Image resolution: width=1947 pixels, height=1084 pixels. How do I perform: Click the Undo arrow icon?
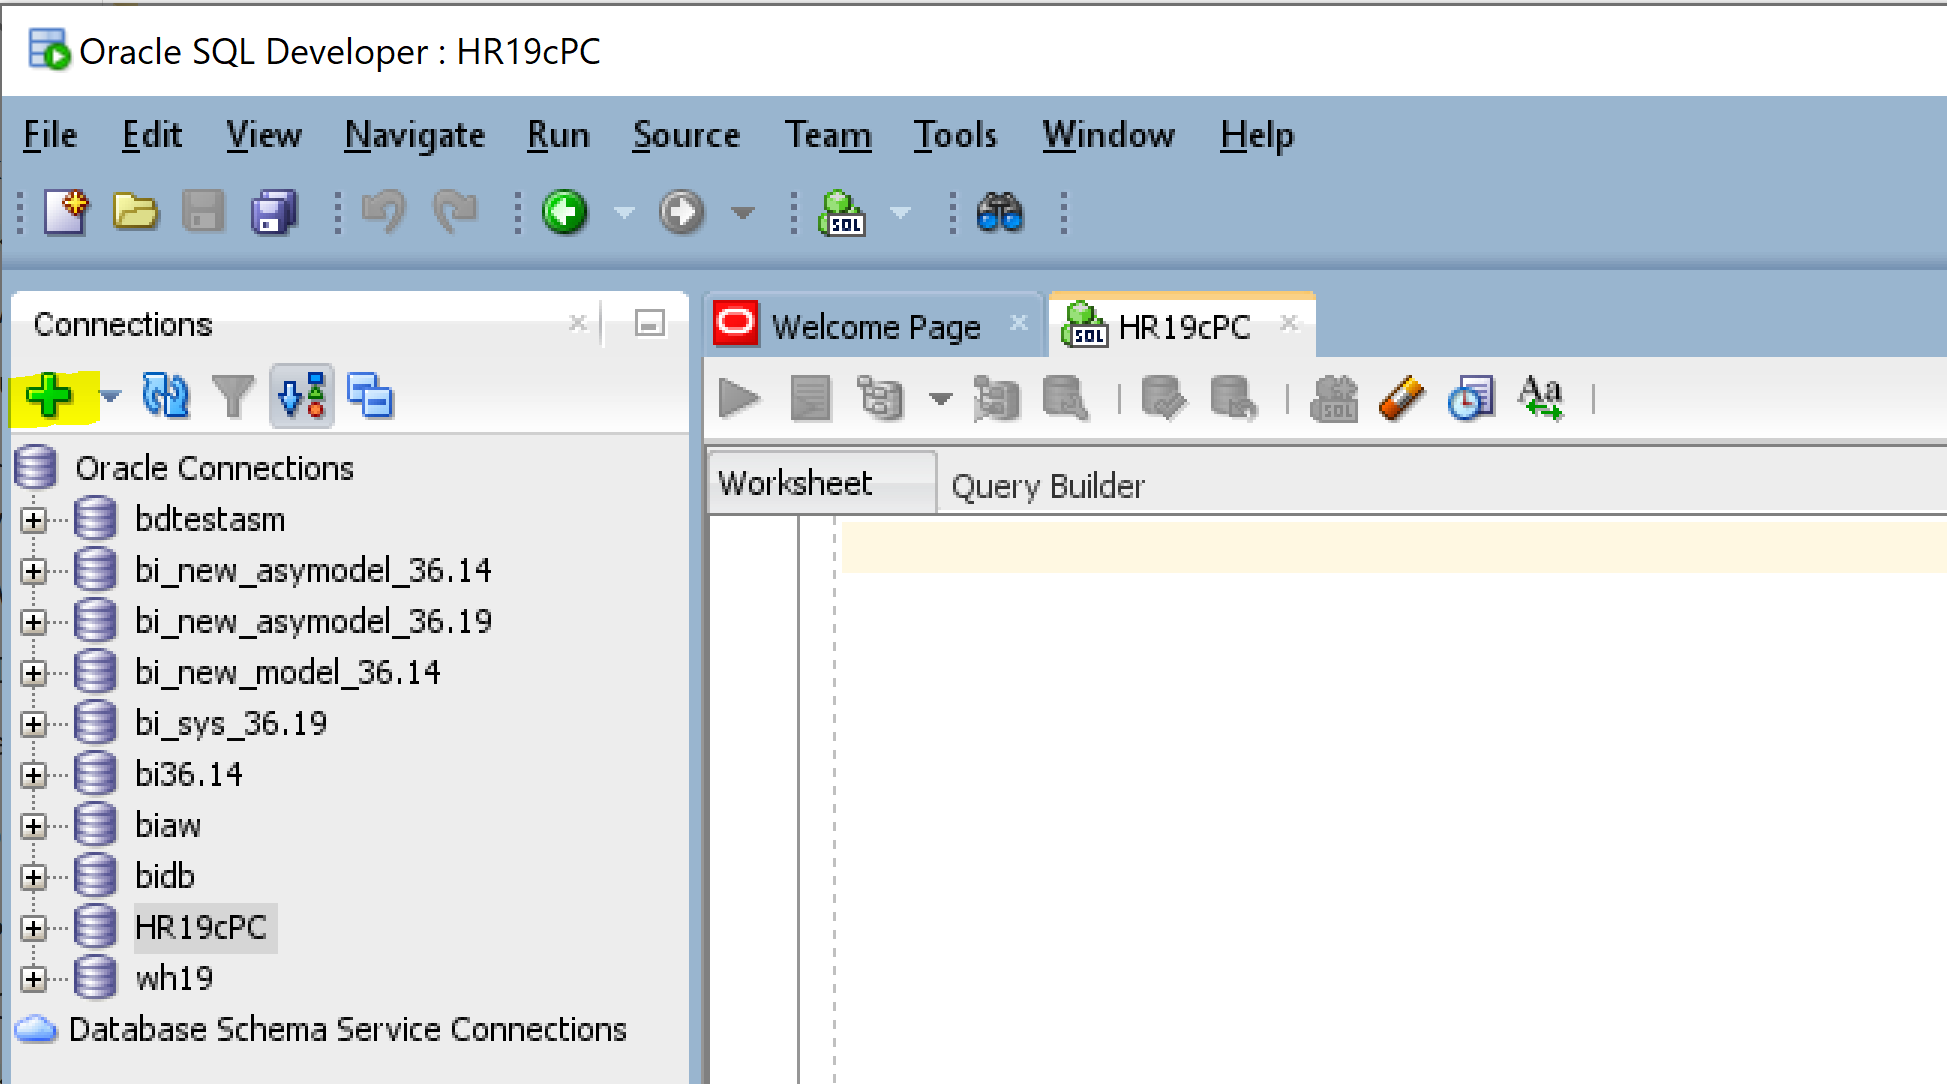tap(384, 212)
